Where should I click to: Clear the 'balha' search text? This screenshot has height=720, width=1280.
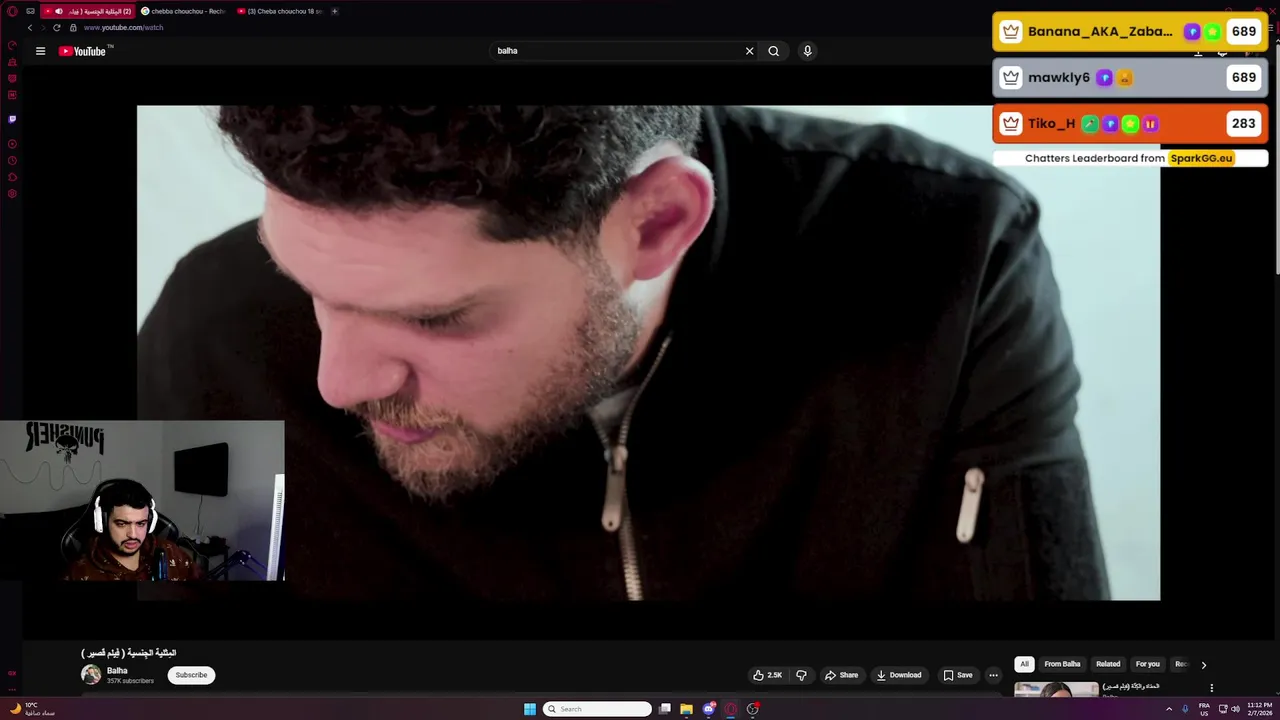(x=749, y=51)
